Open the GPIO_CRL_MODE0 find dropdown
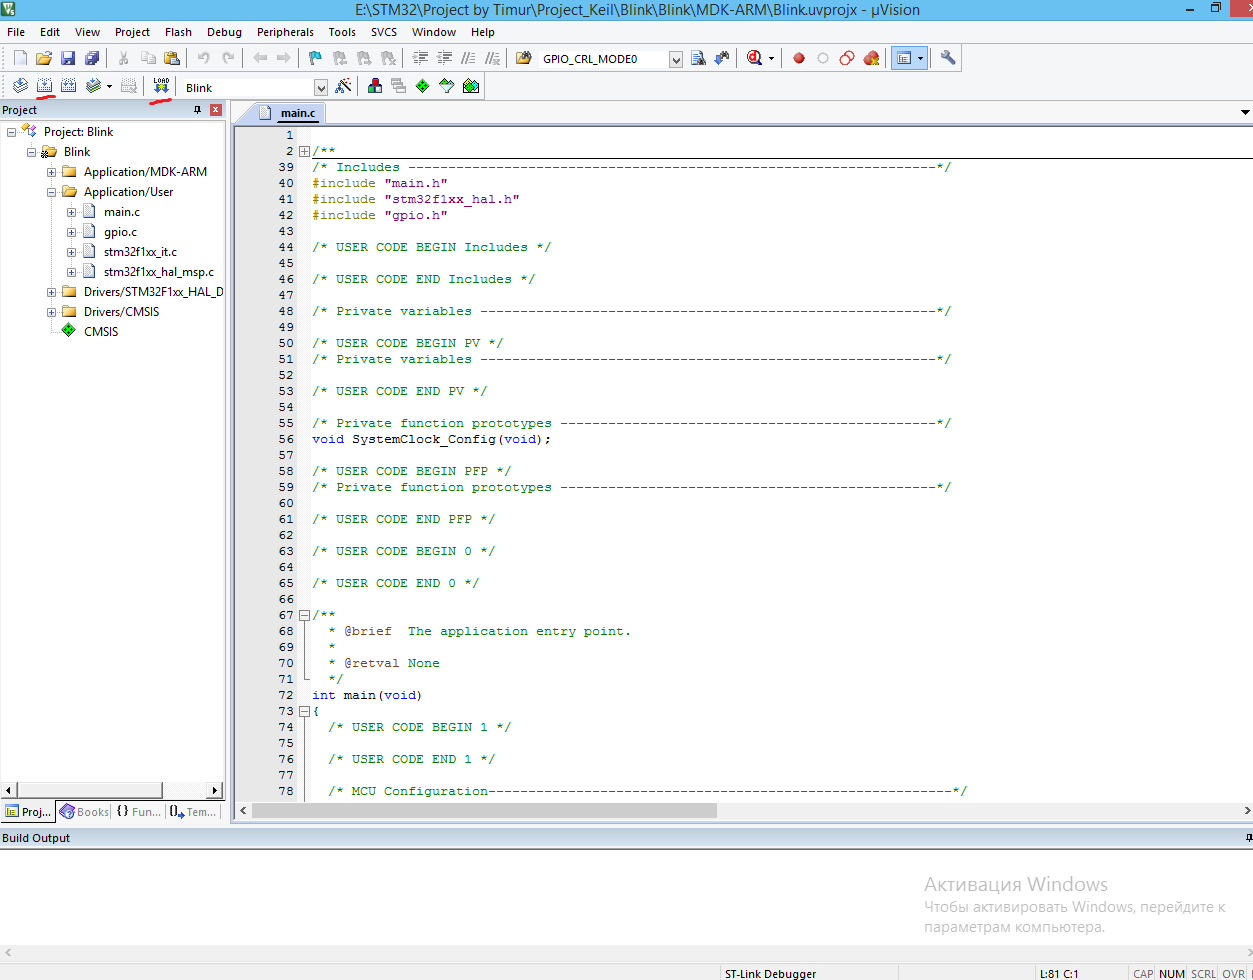 pos(676,59)
